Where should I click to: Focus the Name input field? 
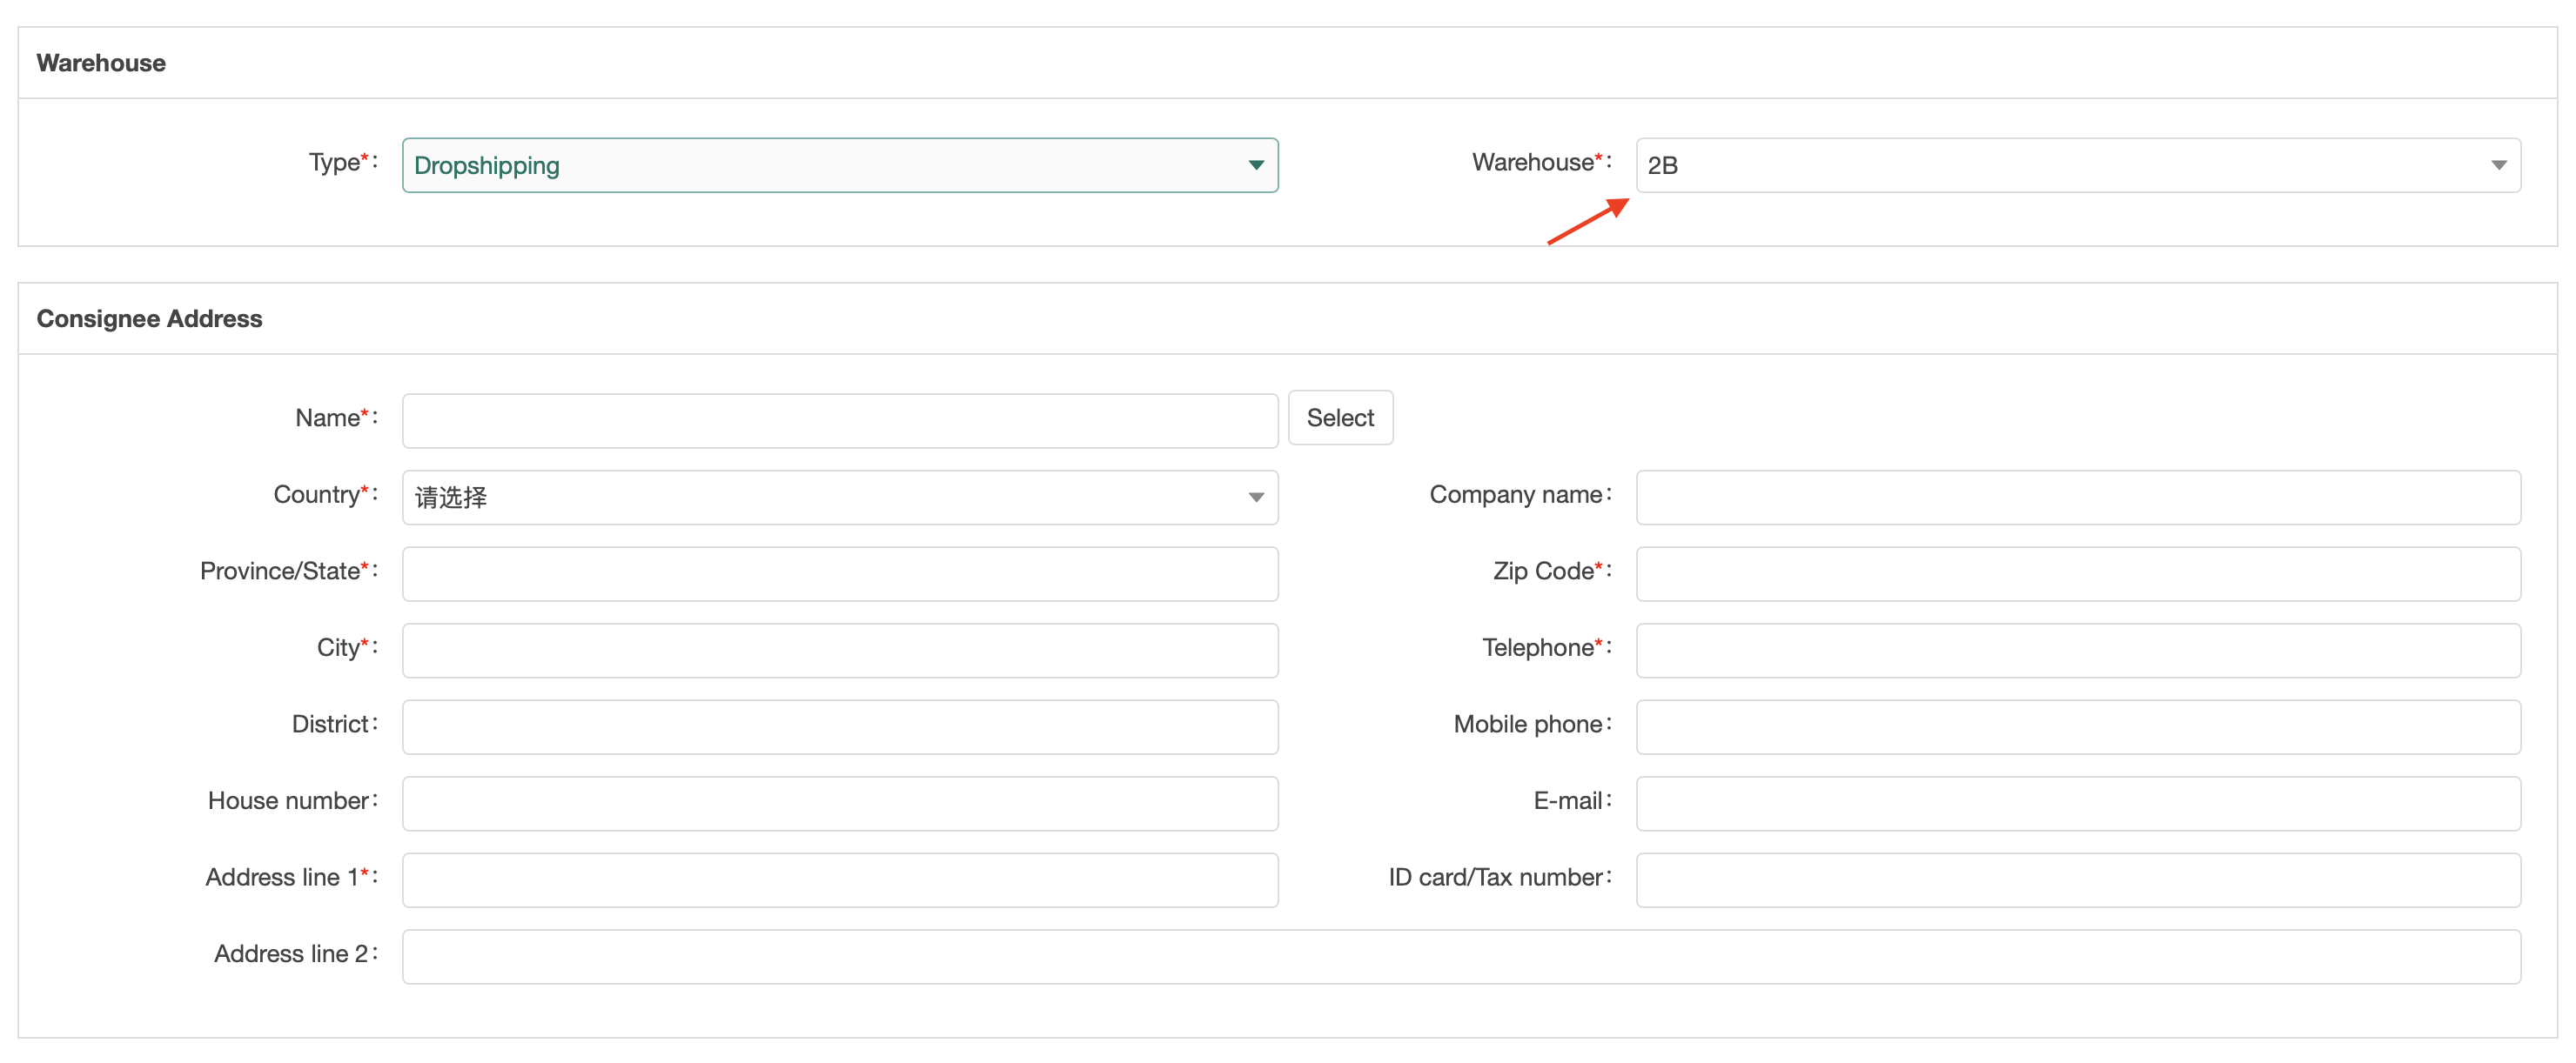click(840, 420)
